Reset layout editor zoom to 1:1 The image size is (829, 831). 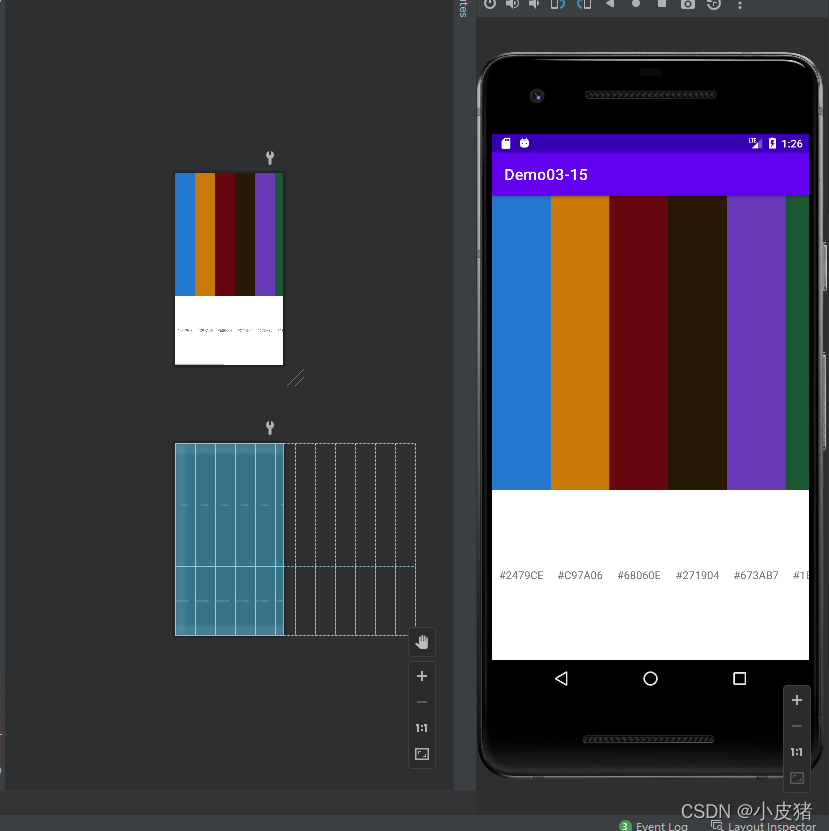[422, 728]
